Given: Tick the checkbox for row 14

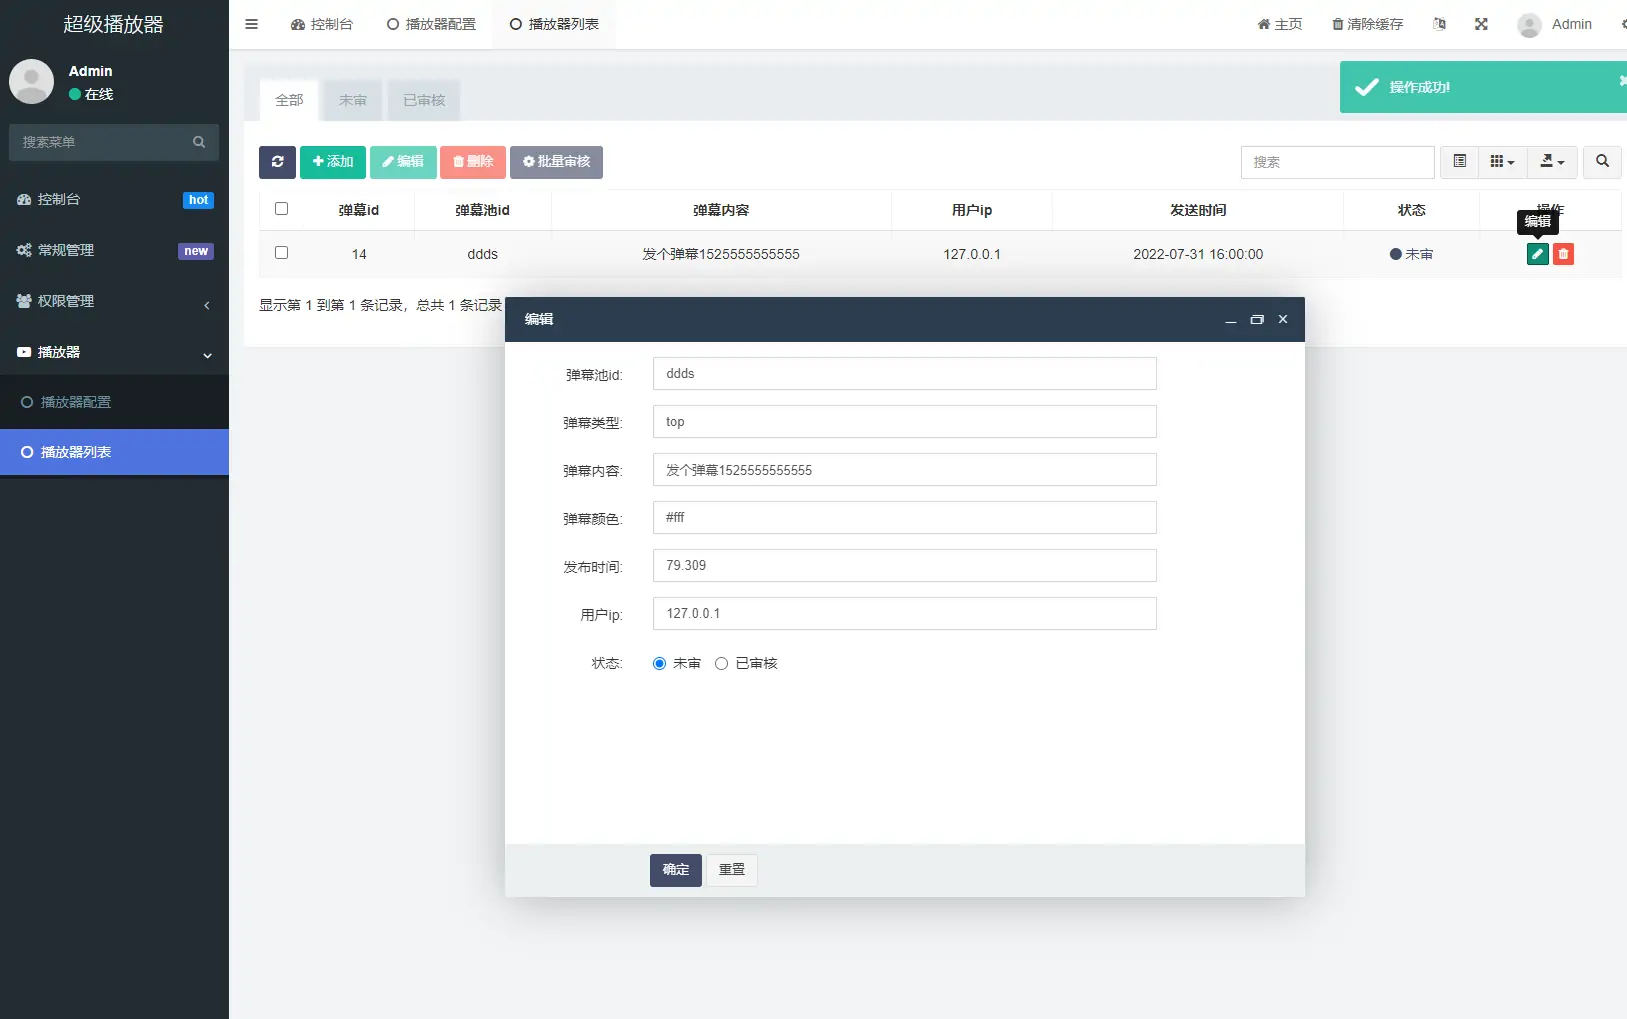Looking at the screenshot, I should (x=281, y=253).
